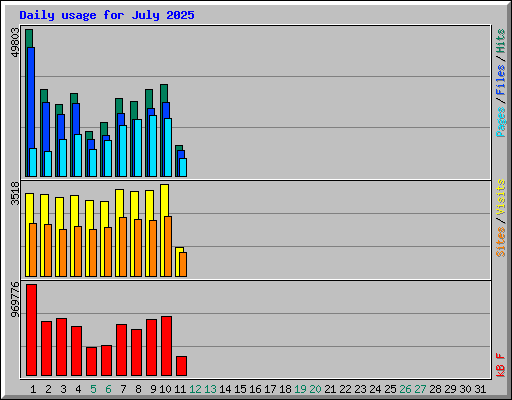Click day 2 on the x-axis
The image size is (512, 400).
48,389
